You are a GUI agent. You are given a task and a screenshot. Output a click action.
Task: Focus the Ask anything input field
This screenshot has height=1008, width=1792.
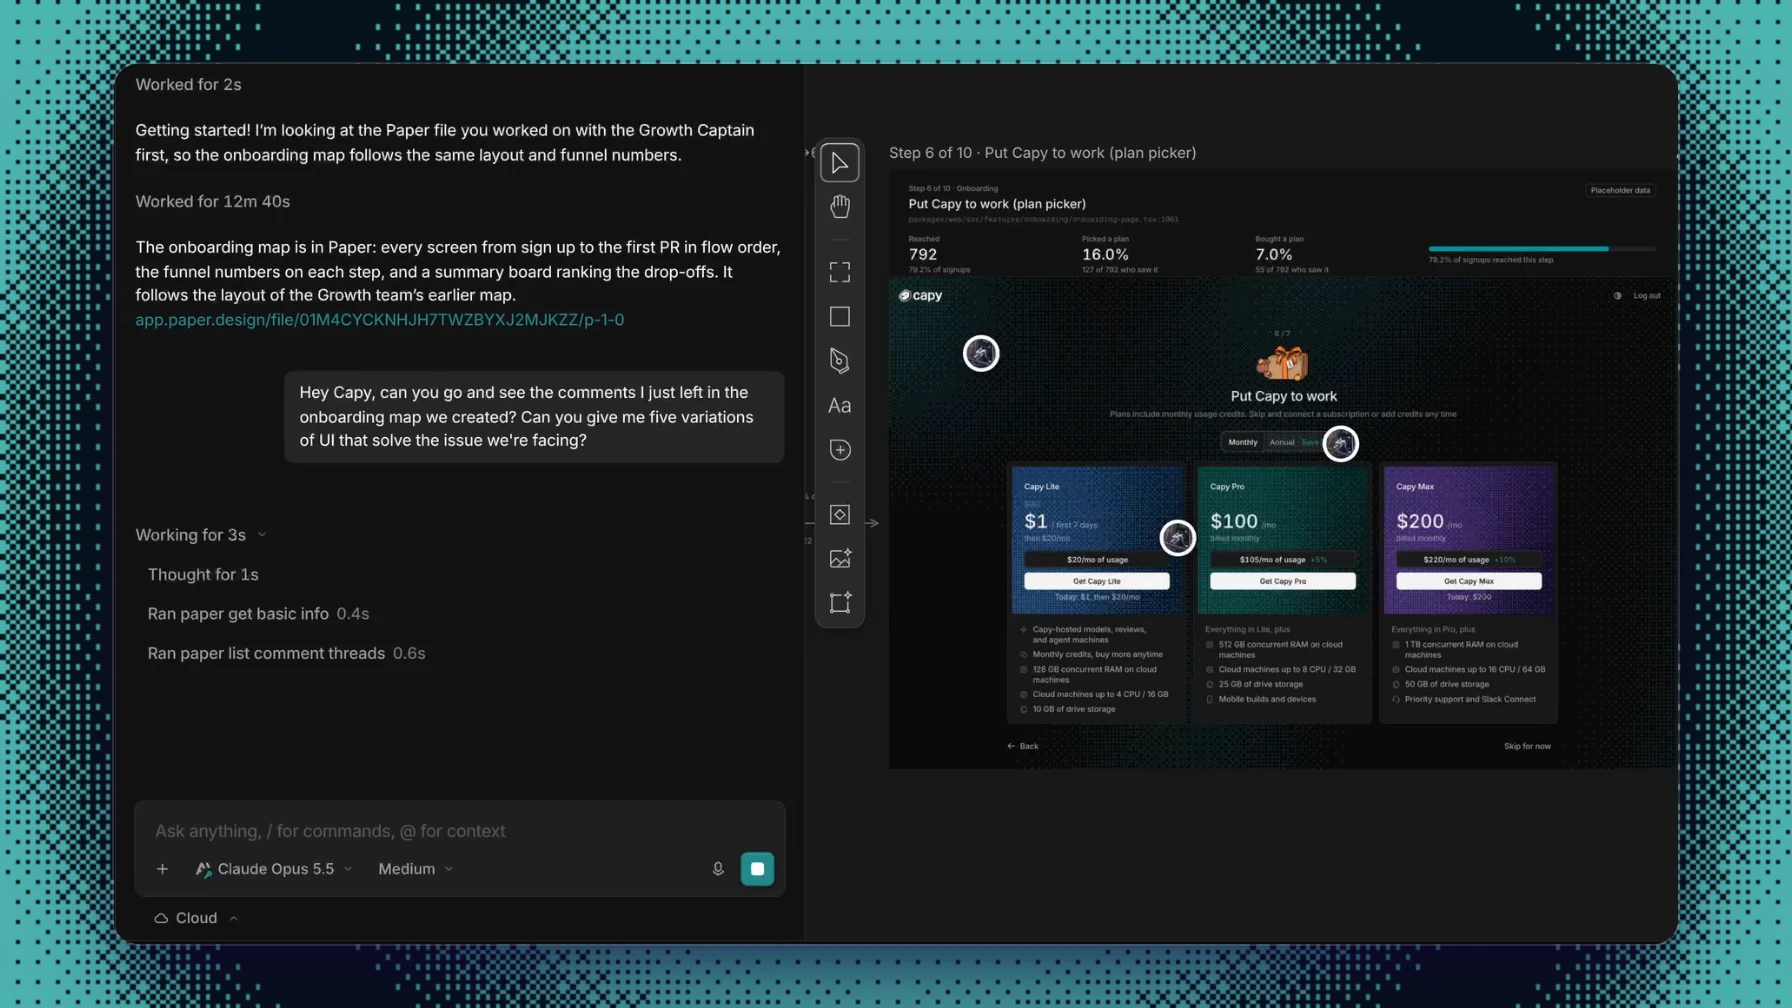pos(460,831)
